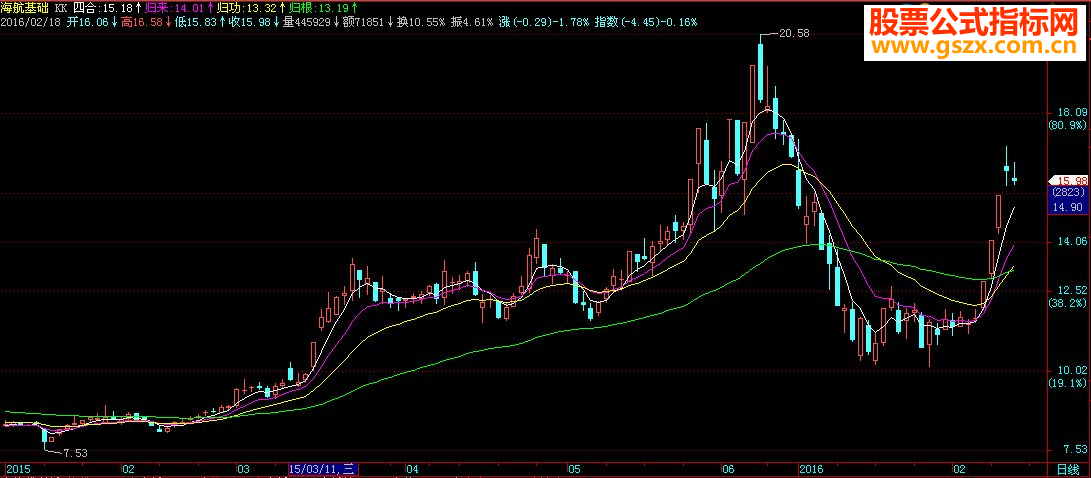Select the 四合:15.18 indicator value
This screenshot has height=478, width=1091.
[103, 8]
